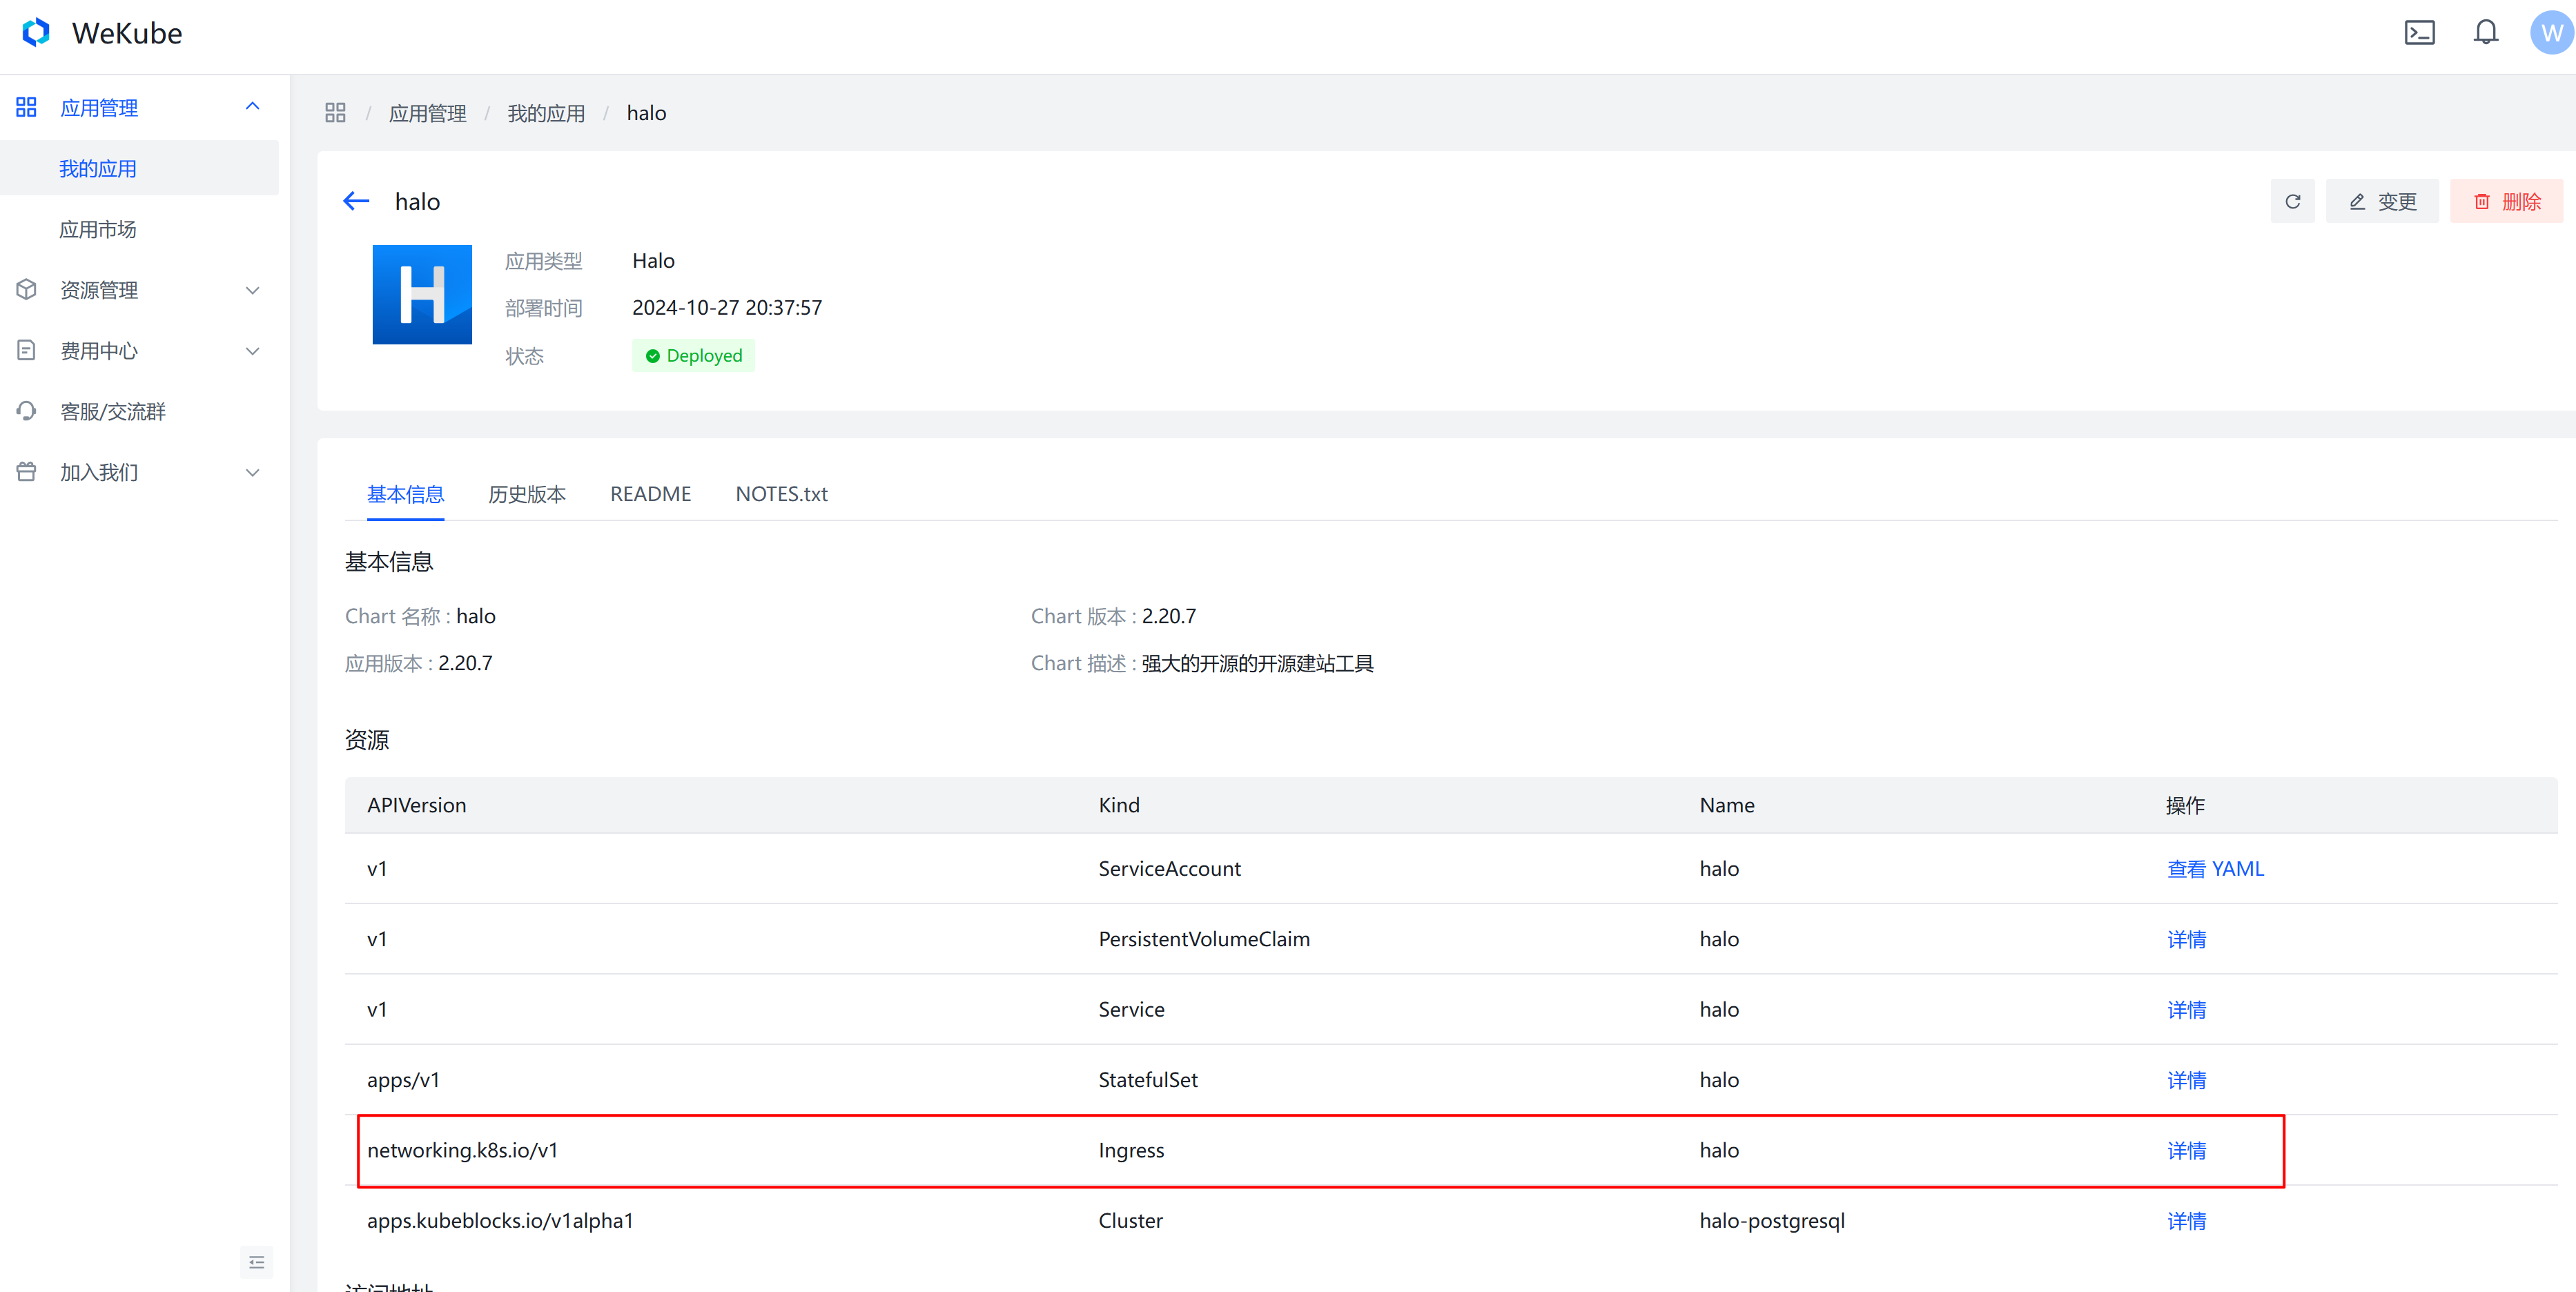Viewport: 2576px width, 1292px height.
Task: Click the Kind column header
Action: pos(1118,805)
